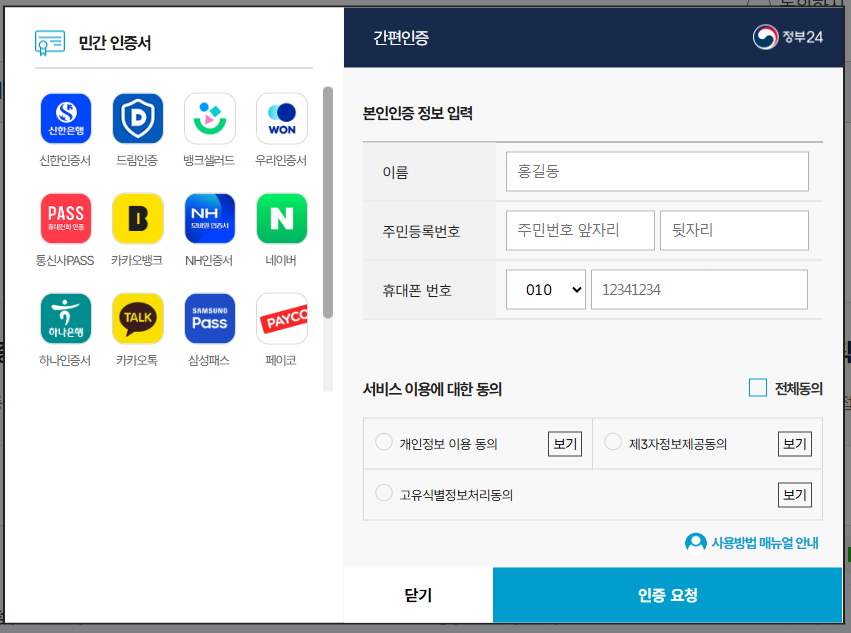Viewport: 851px width, 633px height.
Task: Click the 전체동의 label text
Action: coord(799,389)
